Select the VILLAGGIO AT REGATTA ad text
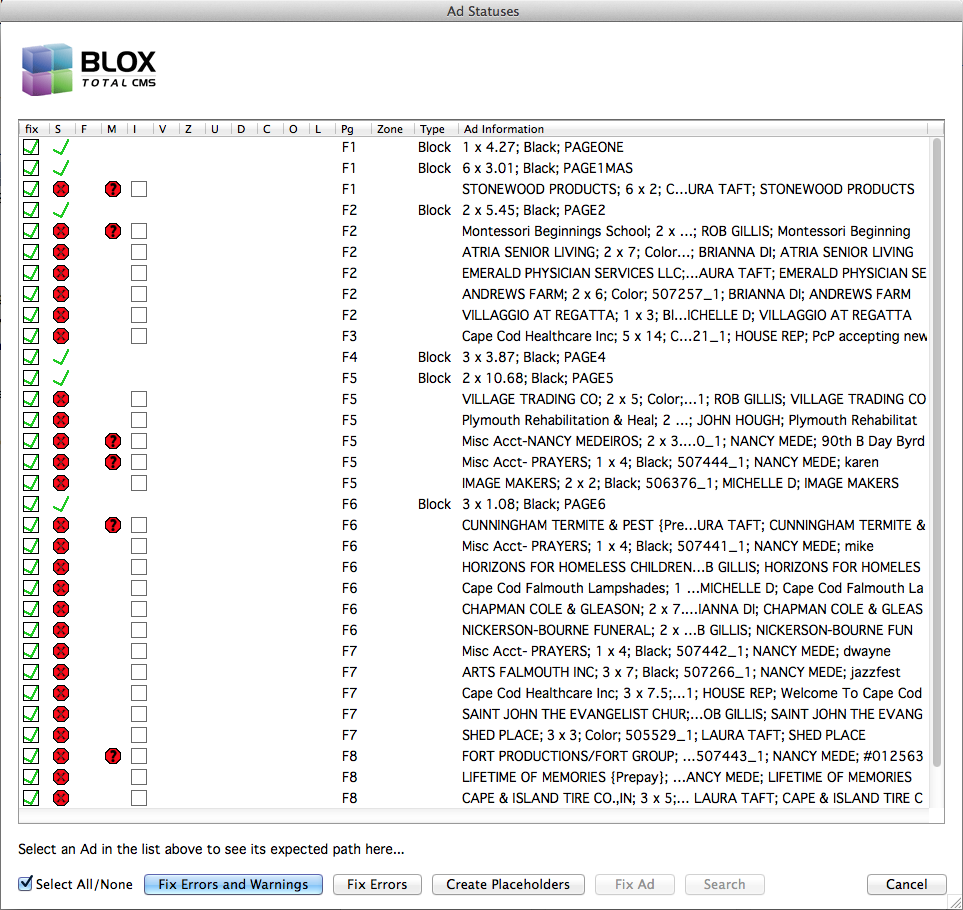This screenshot has height=910, width=963. click(x=687, y=316)
